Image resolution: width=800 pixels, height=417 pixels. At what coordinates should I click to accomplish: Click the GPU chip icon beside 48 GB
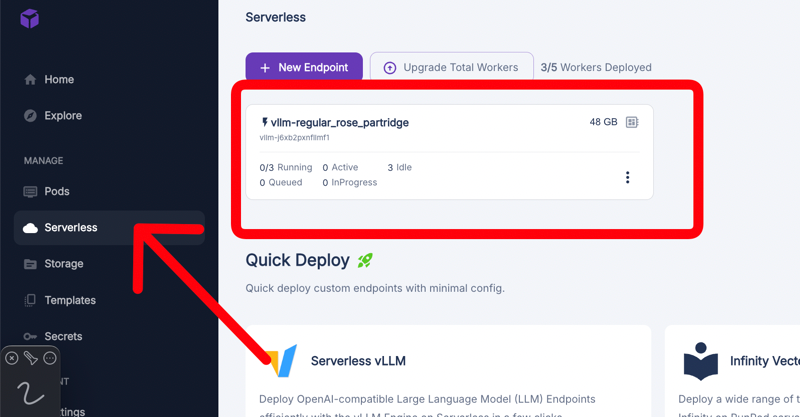tap(632, 122)
